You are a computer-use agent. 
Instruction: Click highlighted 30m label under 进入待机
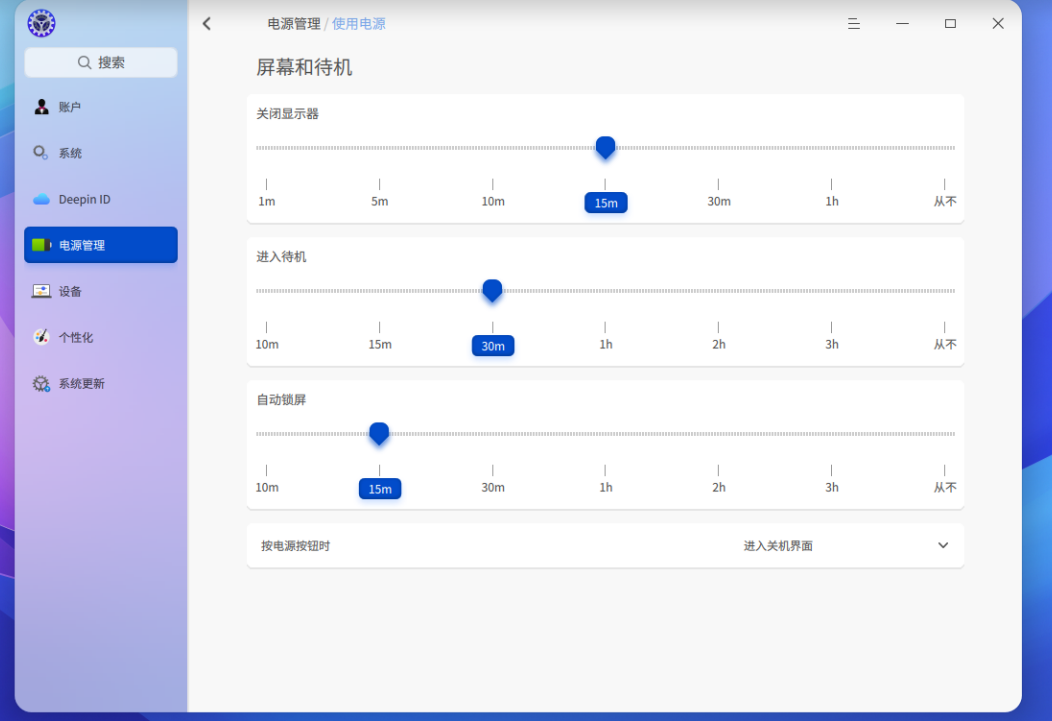click(493, 345)
